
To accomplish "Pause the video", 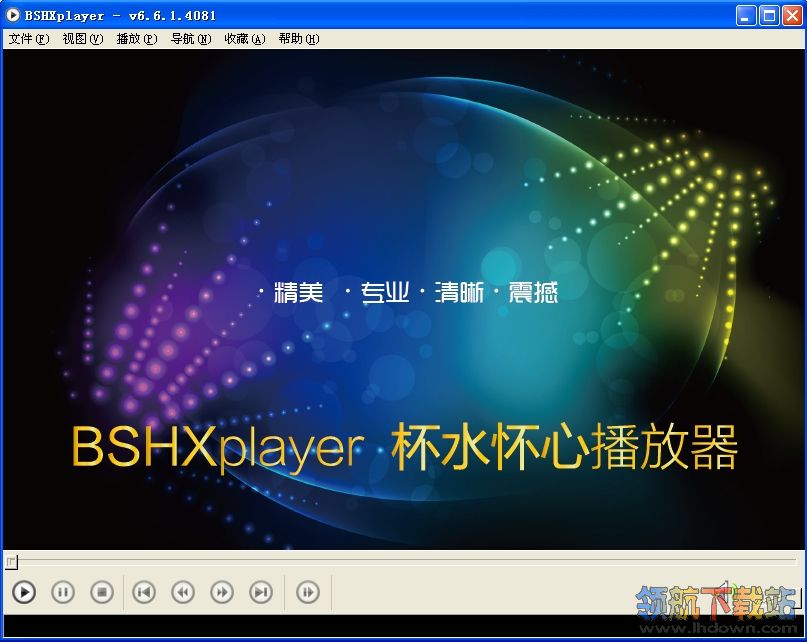I will (x=63, y=592).
